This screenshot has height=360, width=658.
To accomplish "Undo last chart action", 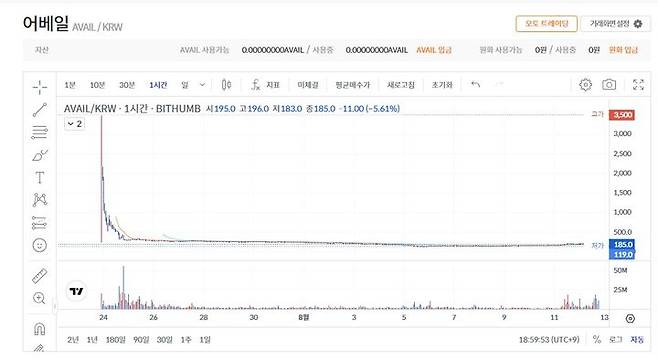I will (x=475, y=84).
